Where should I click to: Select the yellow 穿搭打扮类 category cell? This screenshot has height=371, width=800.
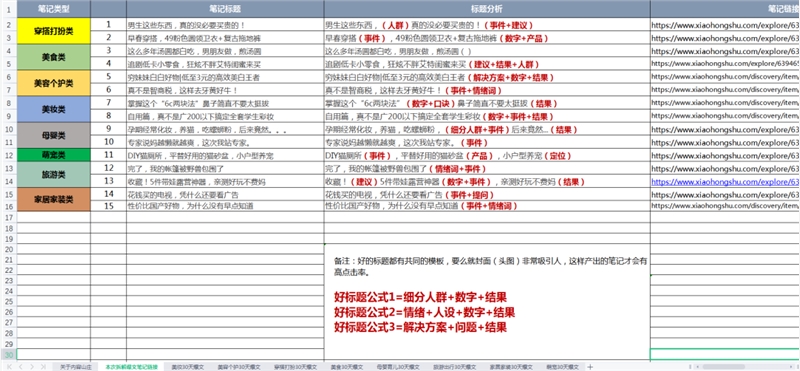point(54,31)
